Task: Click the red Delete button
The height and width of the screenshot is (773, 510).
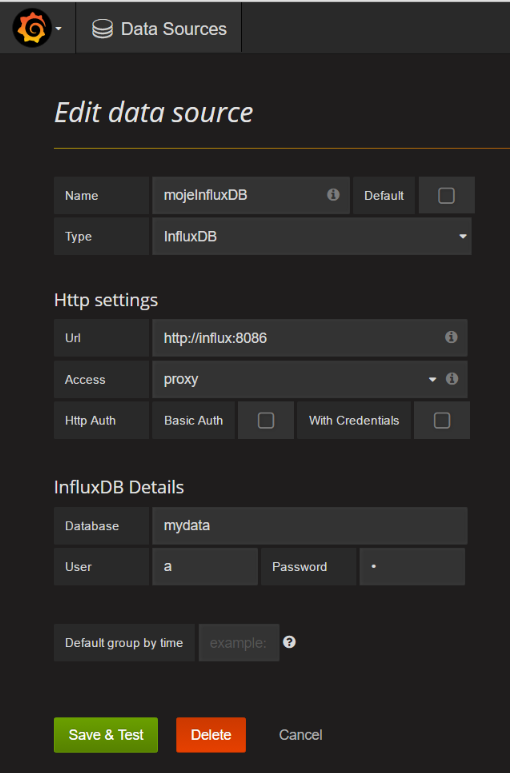Action: tap(211, 735)
